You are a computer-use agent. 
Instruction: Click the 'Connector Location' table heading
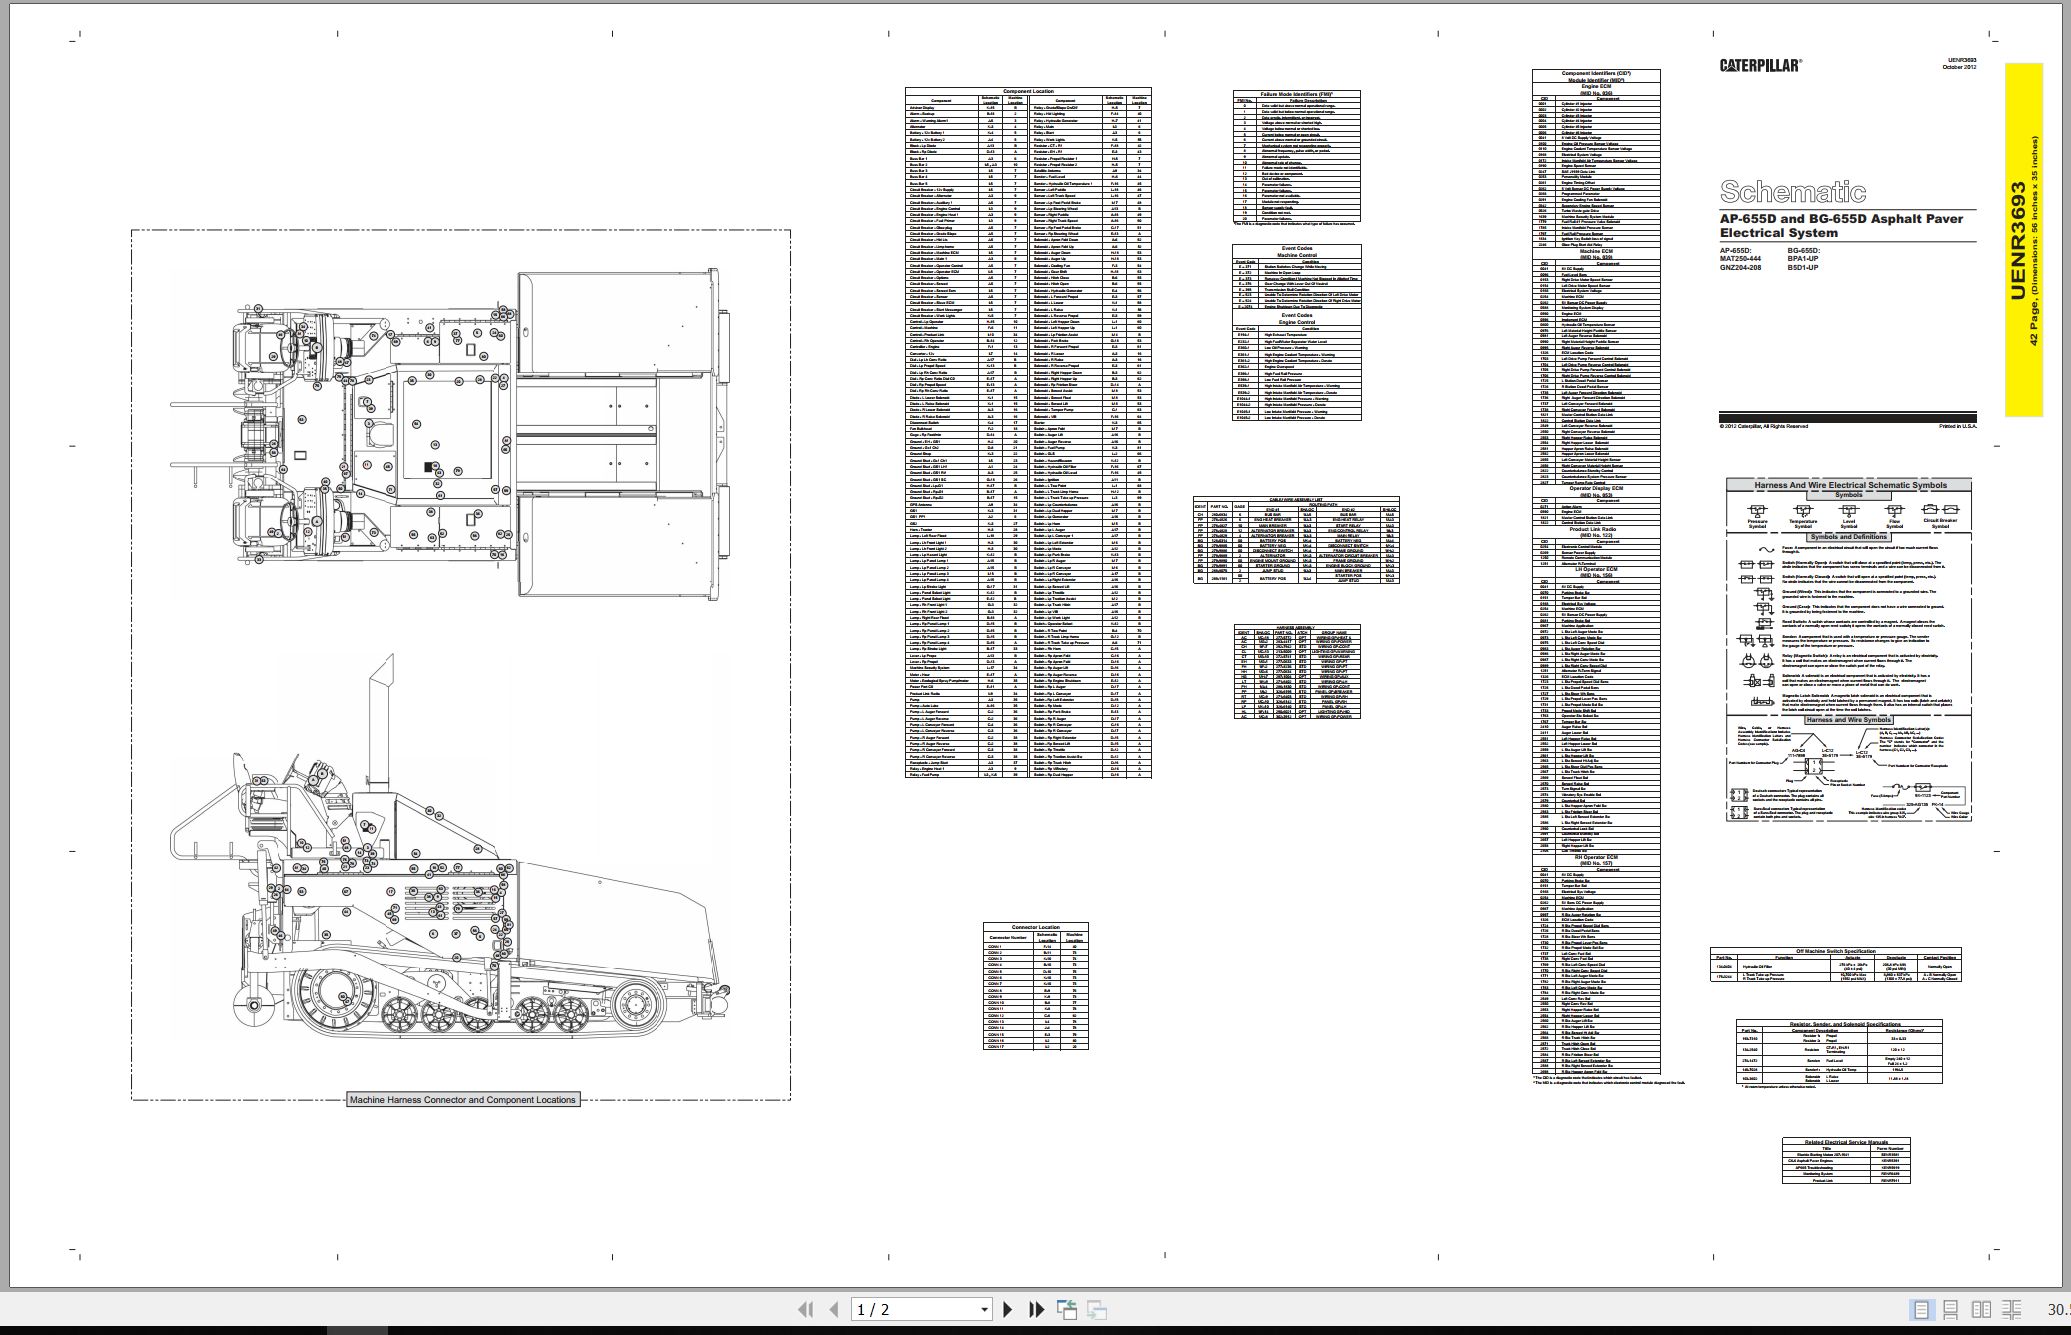(x=1036, y=927)
